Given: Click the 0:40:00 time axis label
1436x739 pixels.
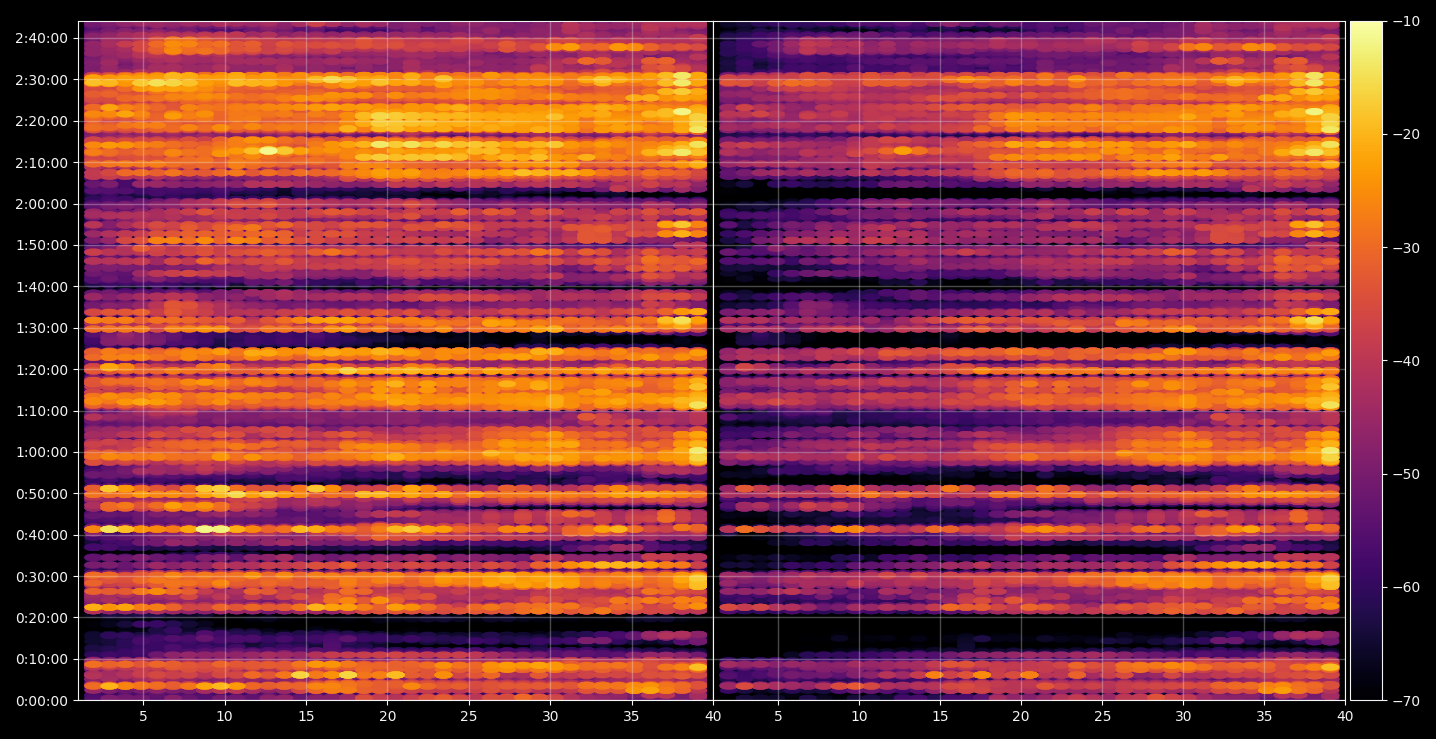Looking at the screenshot, I should [x=43, y=534].
